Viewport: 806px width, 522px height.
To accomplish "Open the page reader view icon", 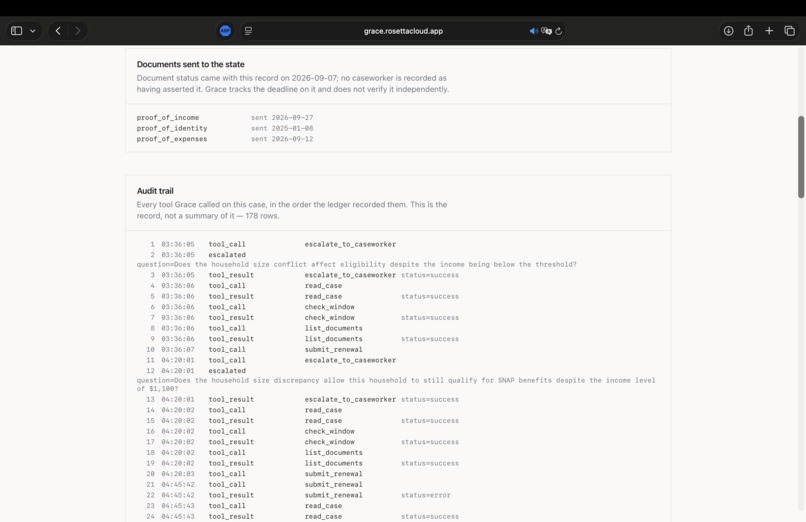I will click(248, 31).
